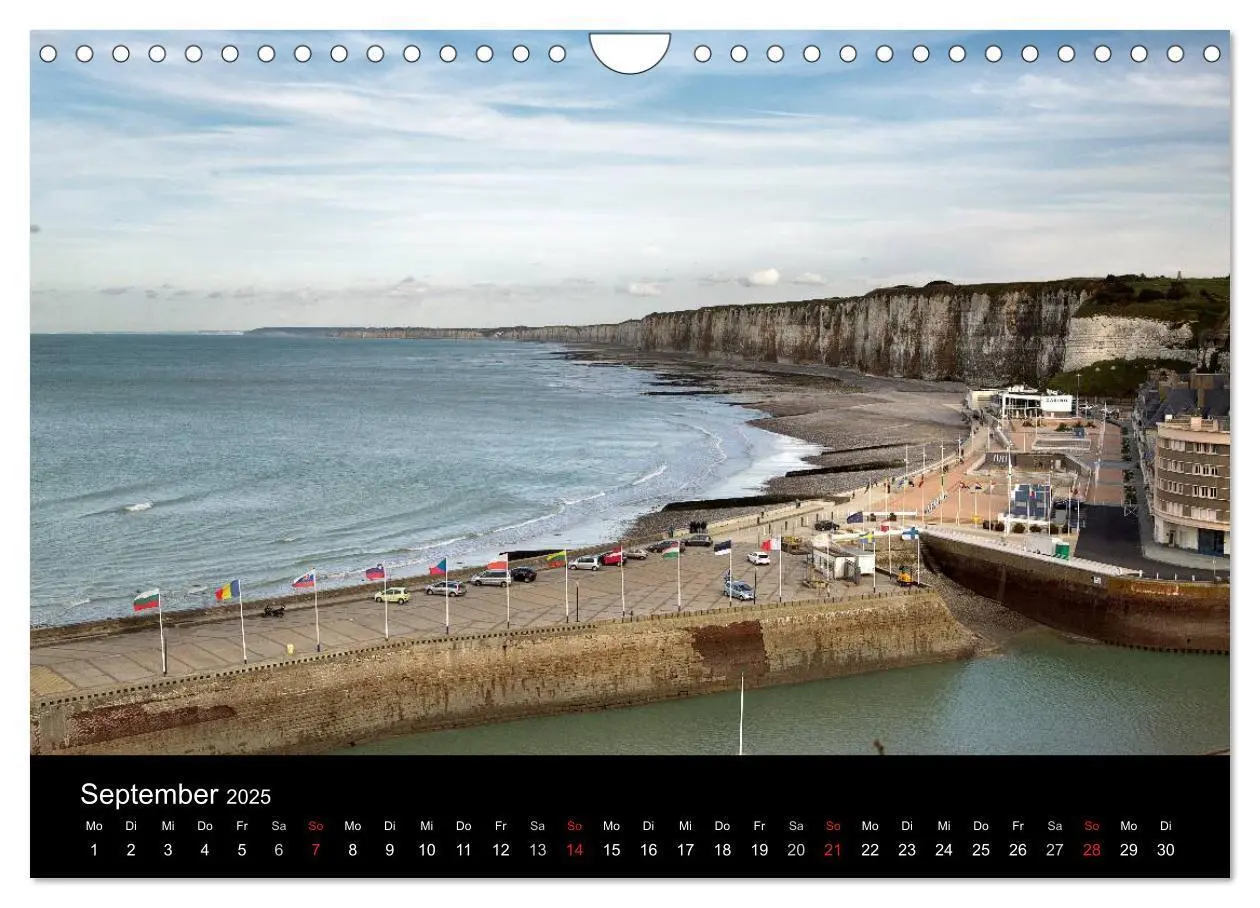Click the "Mi" label above date 17
The width and height of the screenshot is (1260, 908).
click(686, 826)
